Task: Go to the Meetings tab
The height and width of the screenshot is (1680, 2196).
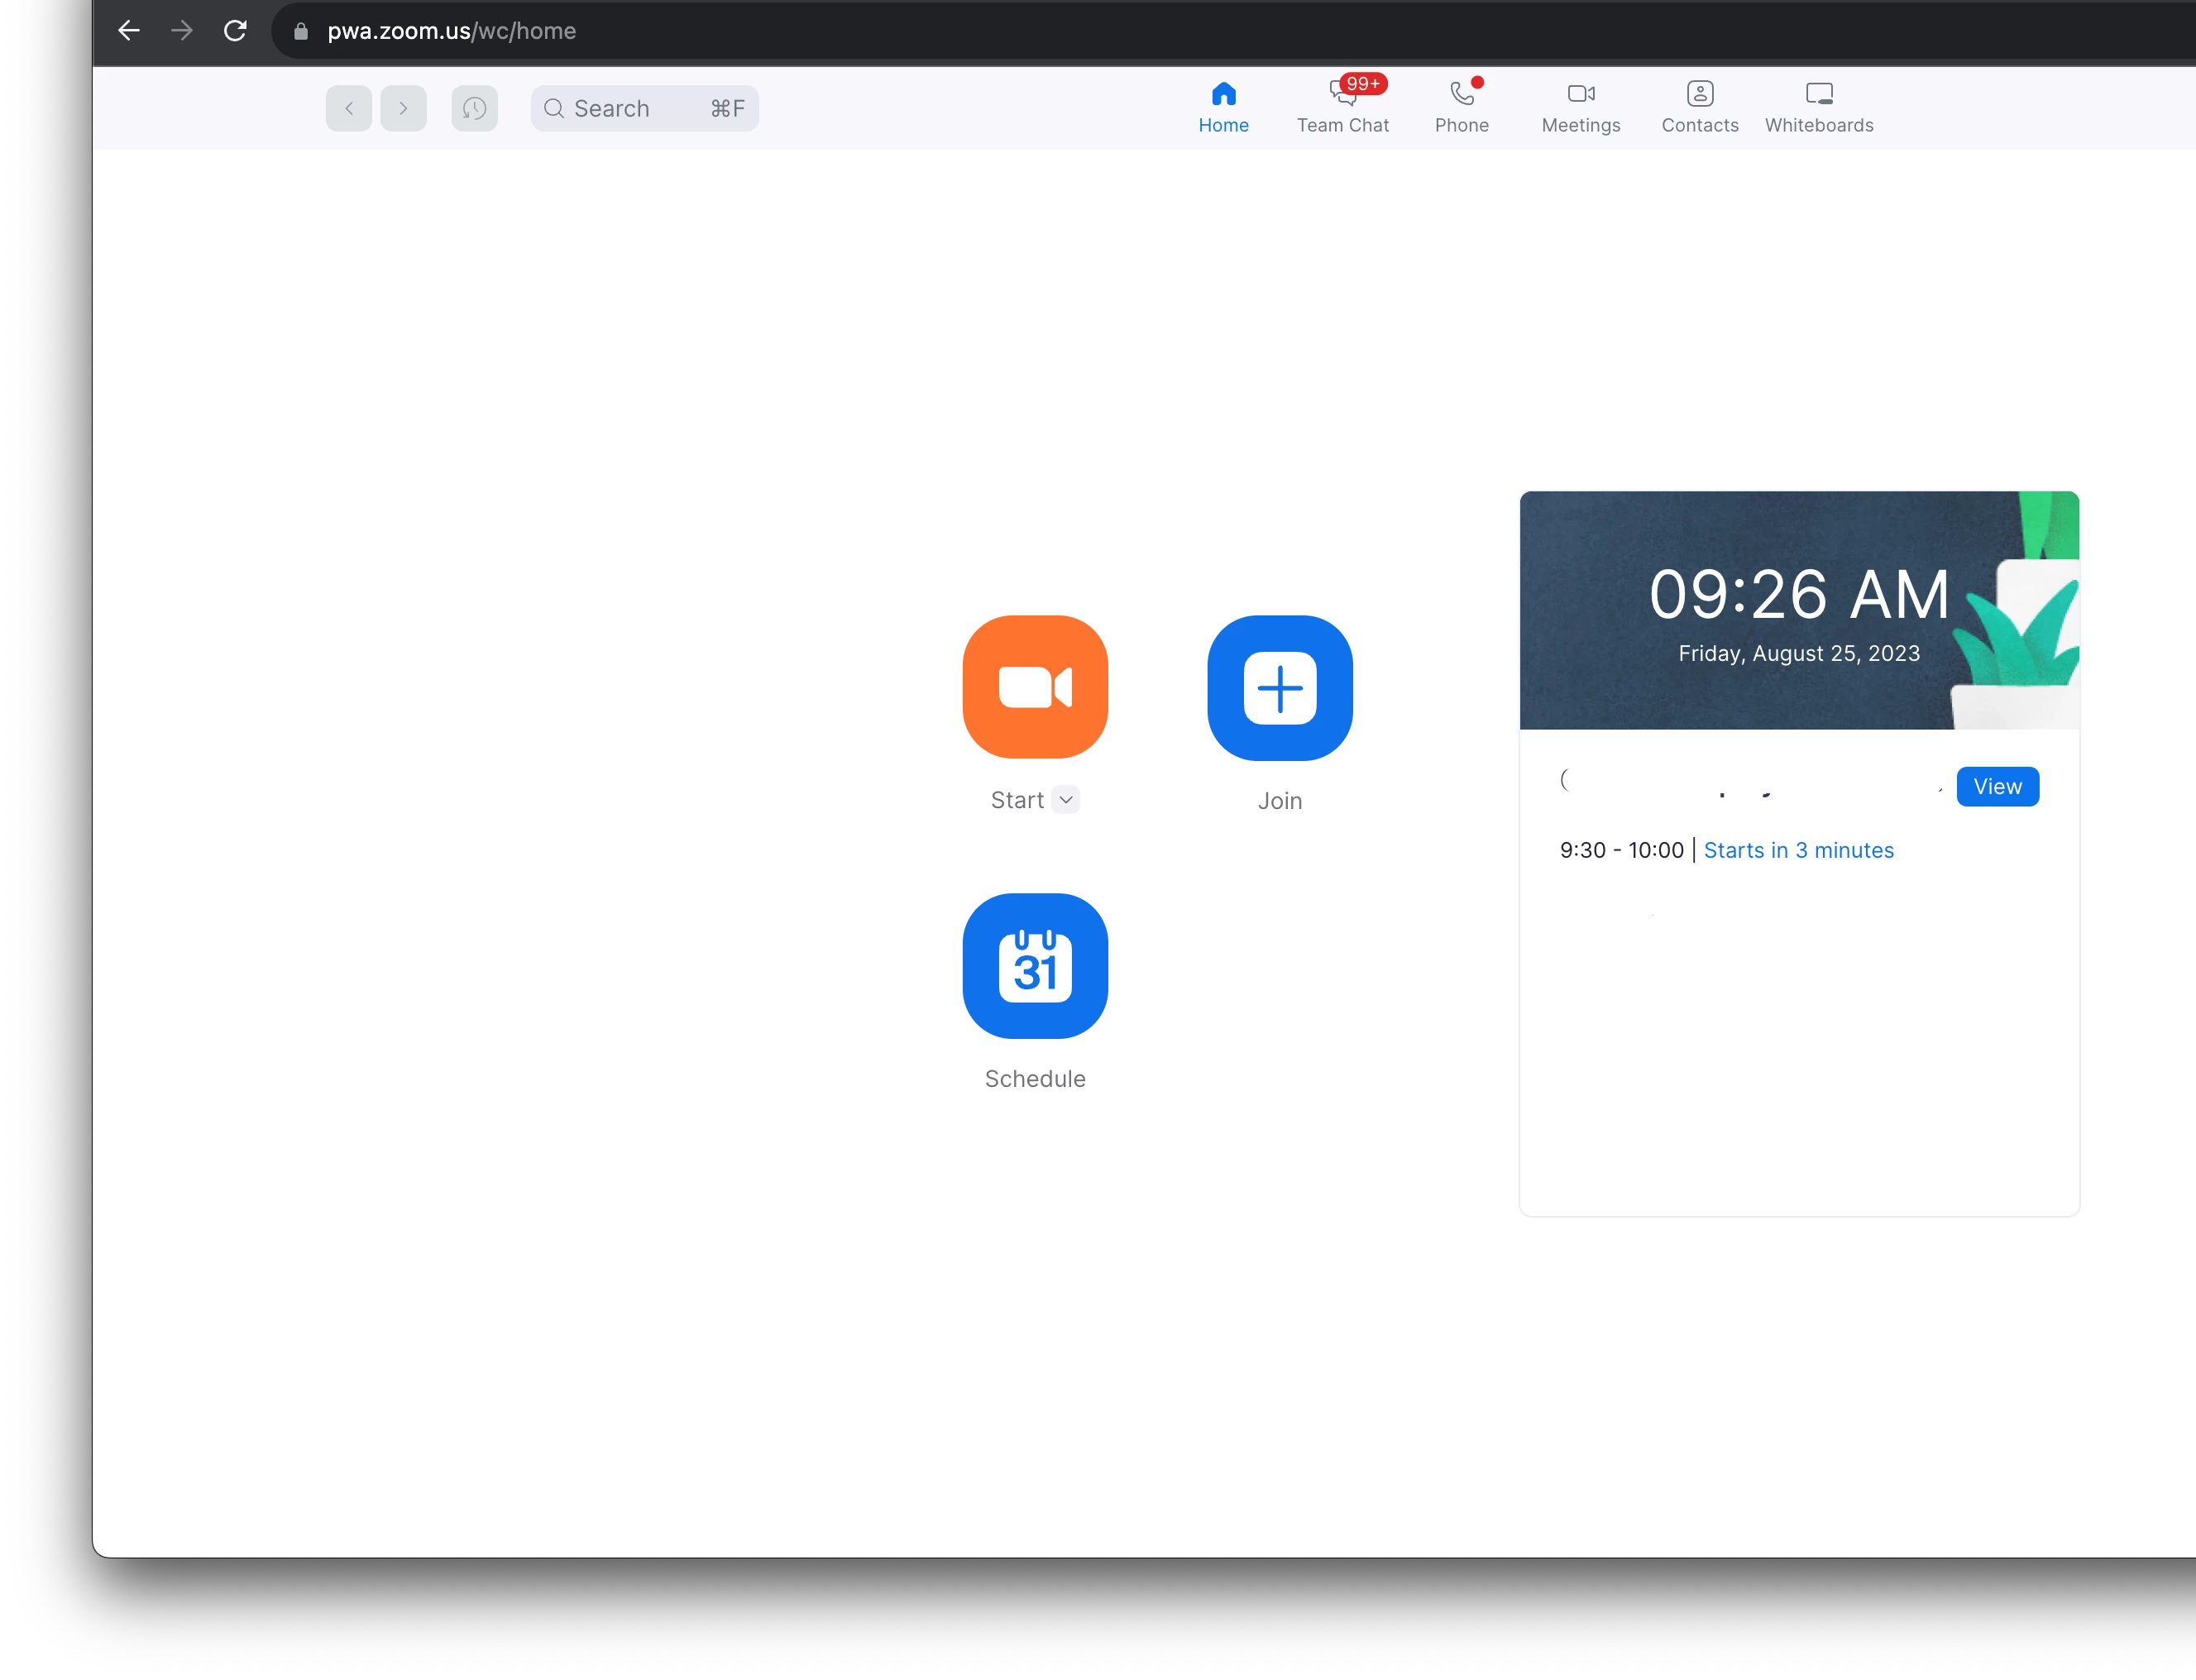Action: click(x=1580, y=106)
